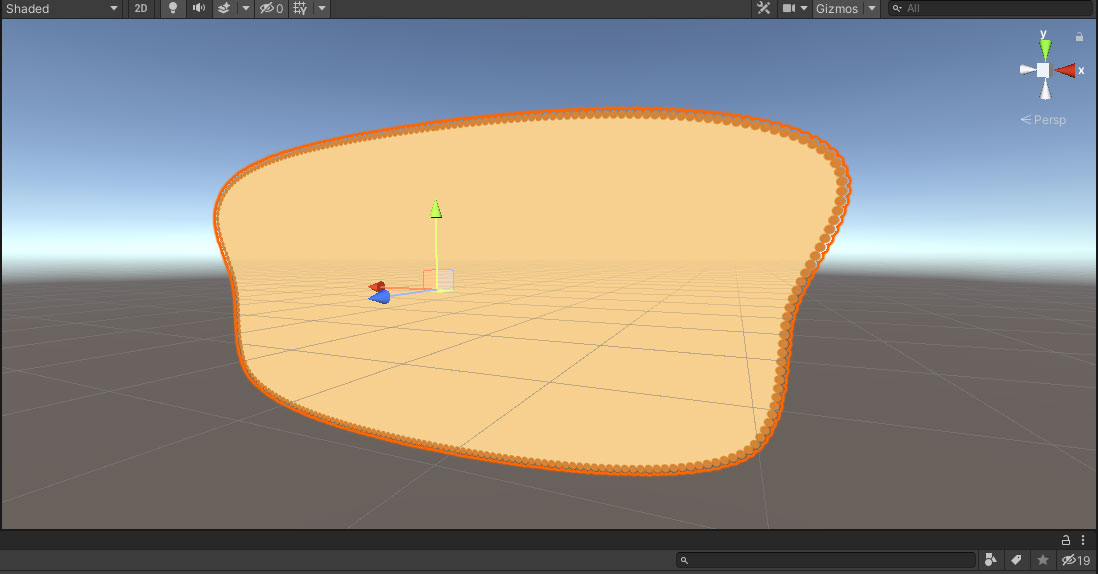Toggle scene lighting with the lightbulb icon
1098x574 pixels.
click(x=173, y=8)
